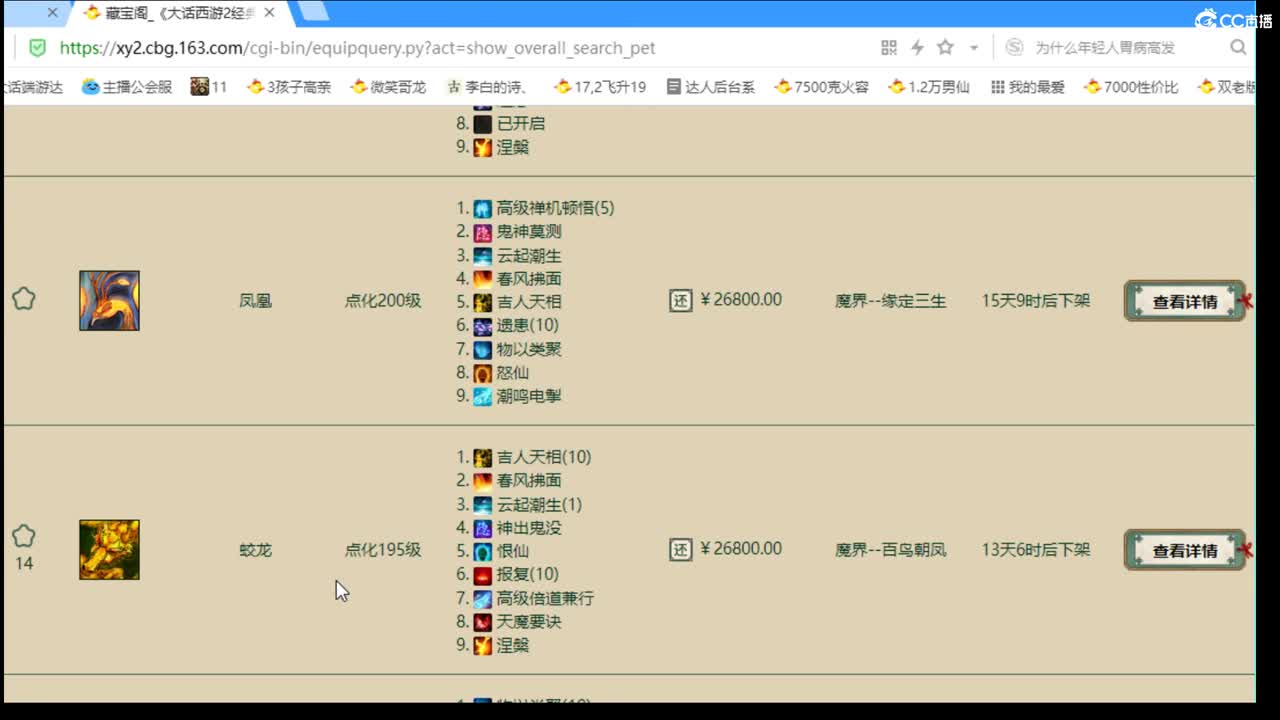Screen dimensions: 1280x720
Task: Select the 13天6时后下架 expiry text
Action: [1036, 549]
